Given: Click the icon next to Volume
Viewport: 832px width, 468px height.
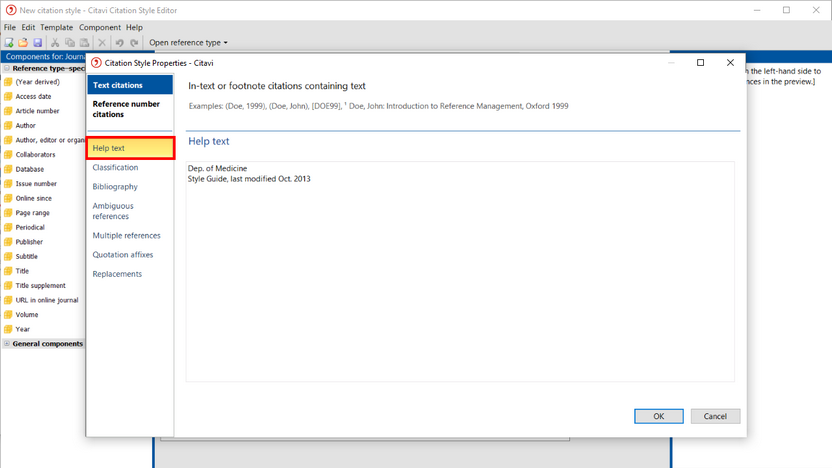Looking at the screenshot, I should coord(8,315).
